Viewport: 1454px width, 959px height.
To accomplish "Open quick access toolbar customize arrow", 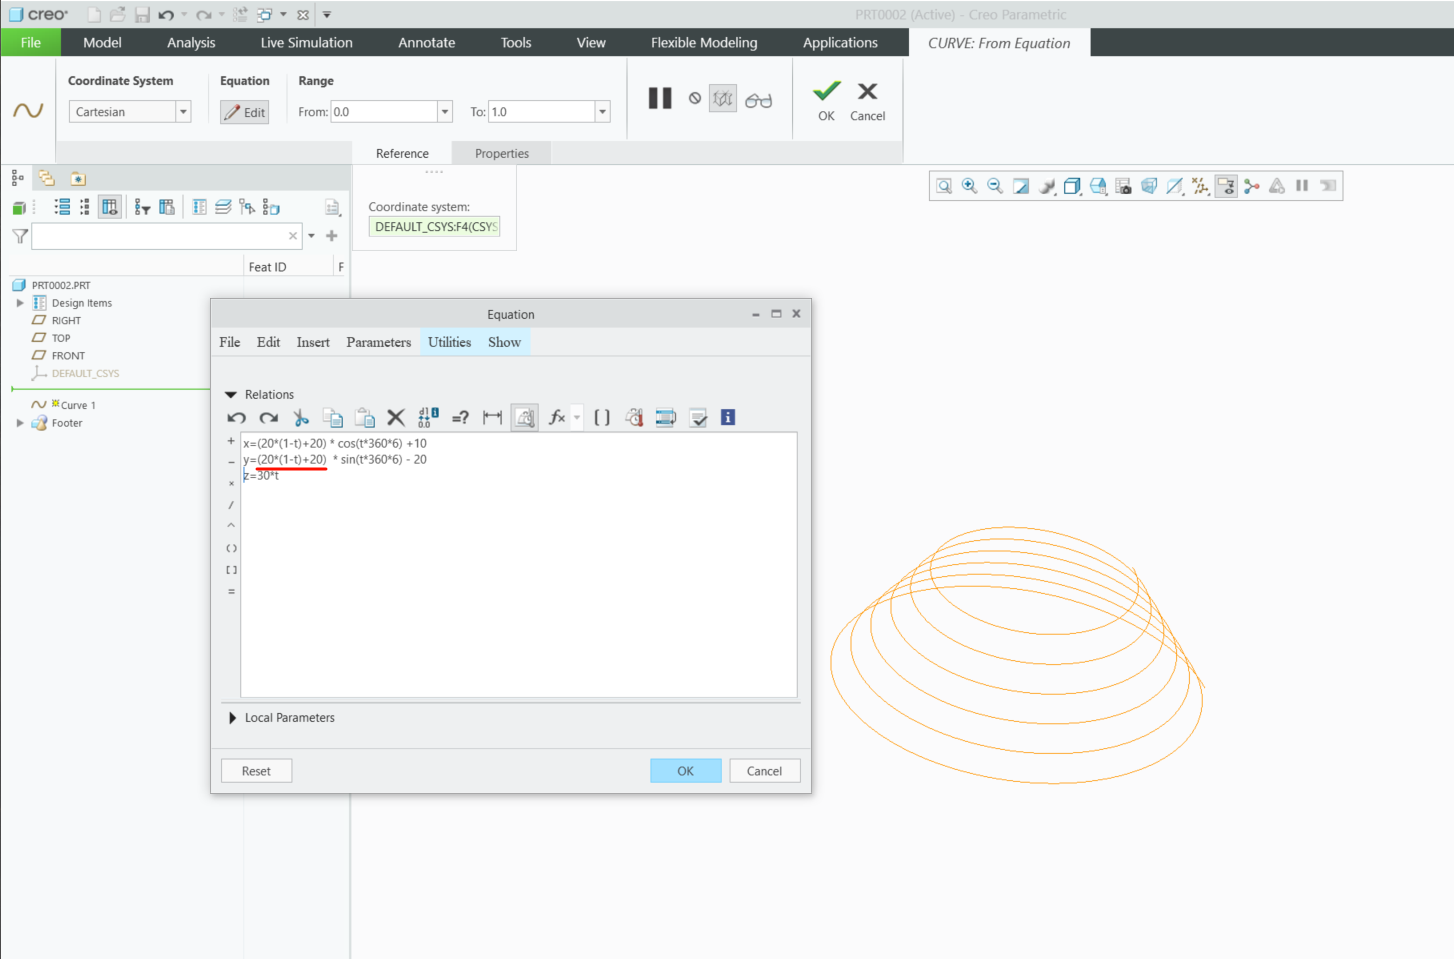I will pos(327,15).
